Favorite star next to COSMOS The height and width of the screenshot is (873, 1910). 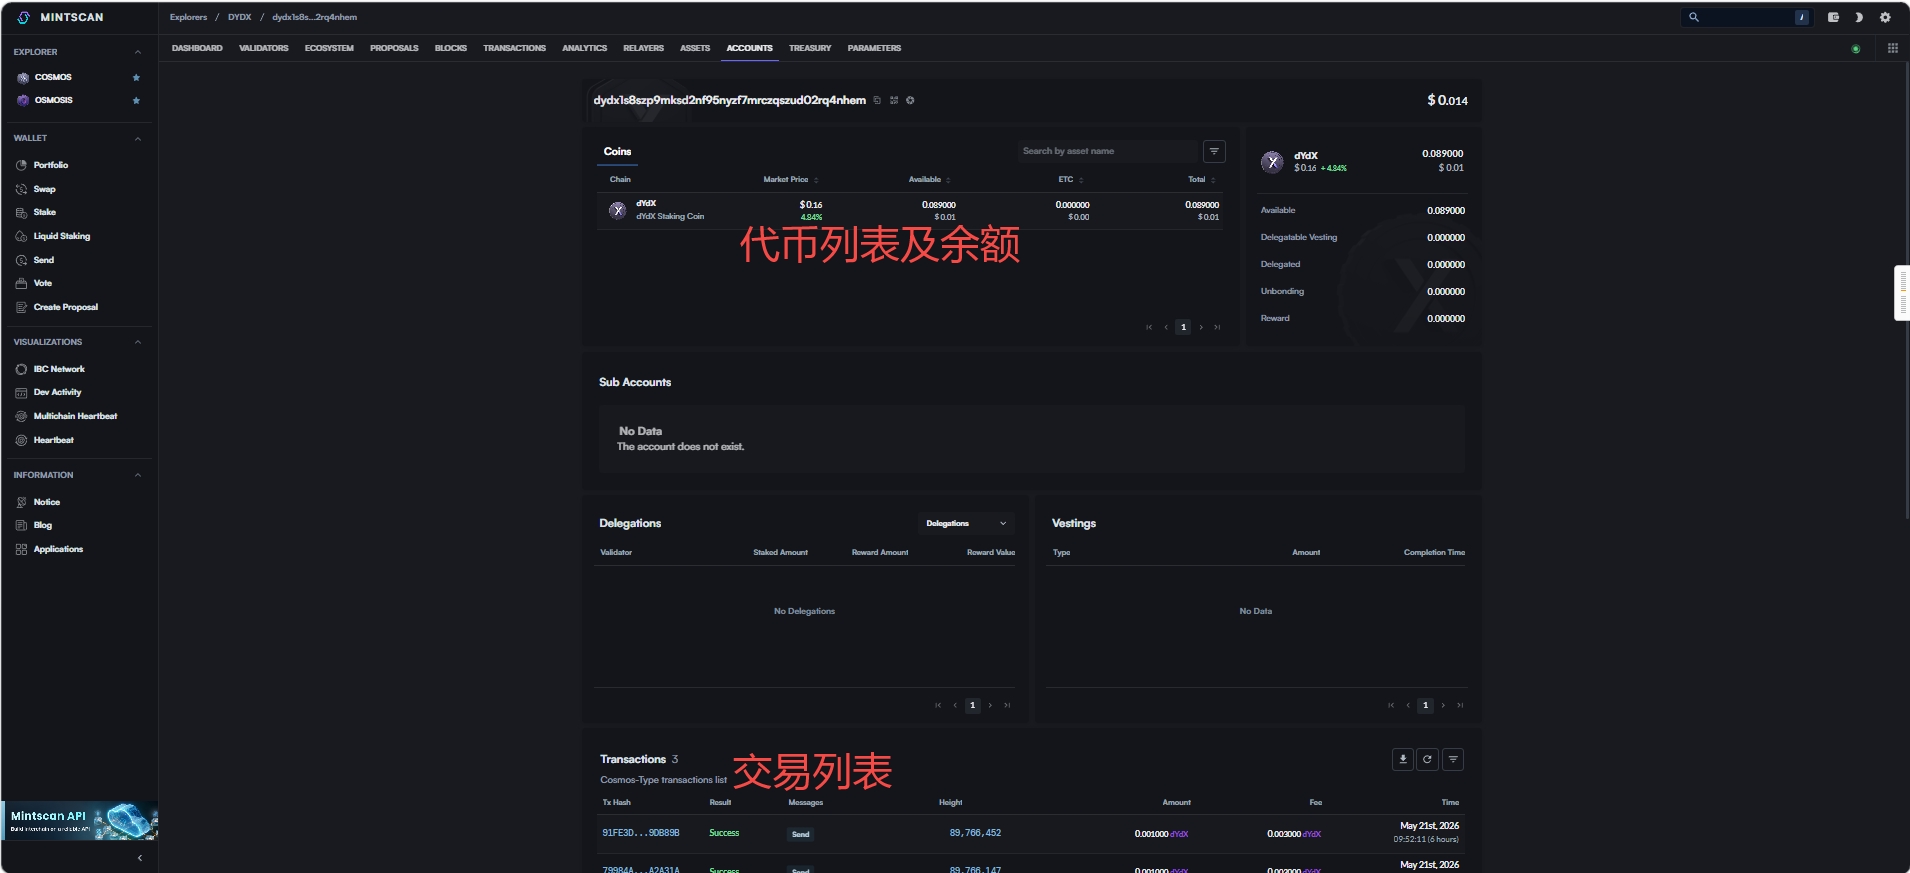[136, 77]
